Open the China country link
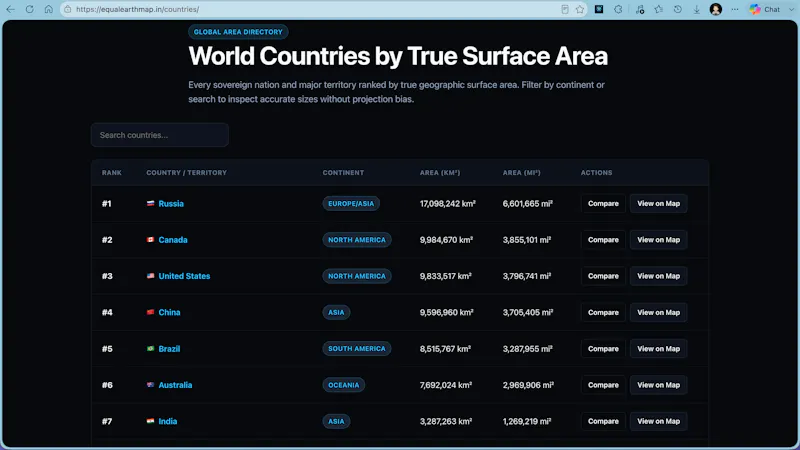The image size is (800, 450). (x=169, y=312)
